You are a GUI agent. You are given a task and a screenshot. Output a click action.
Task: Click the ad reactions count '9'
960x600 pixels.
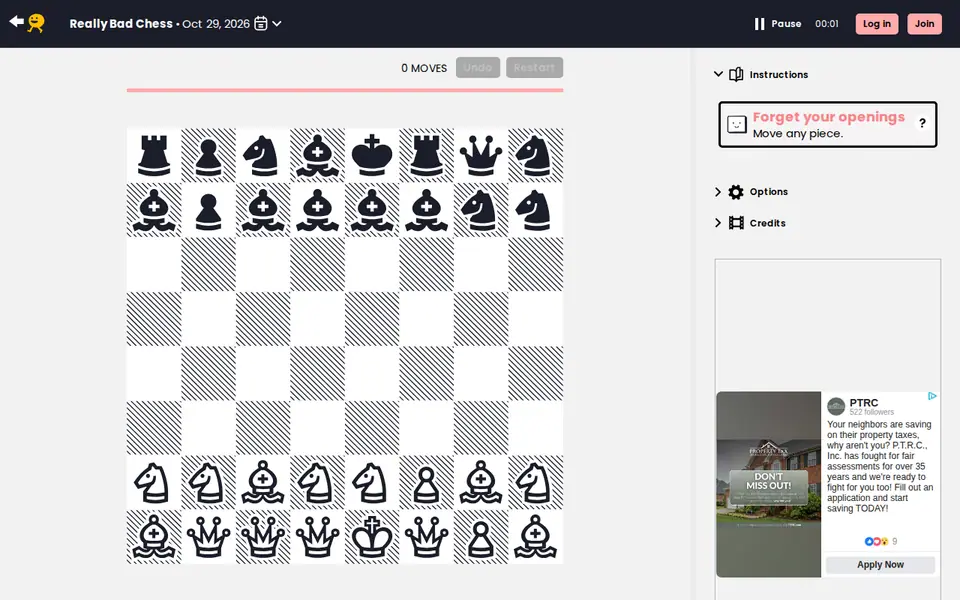(894, 541)
